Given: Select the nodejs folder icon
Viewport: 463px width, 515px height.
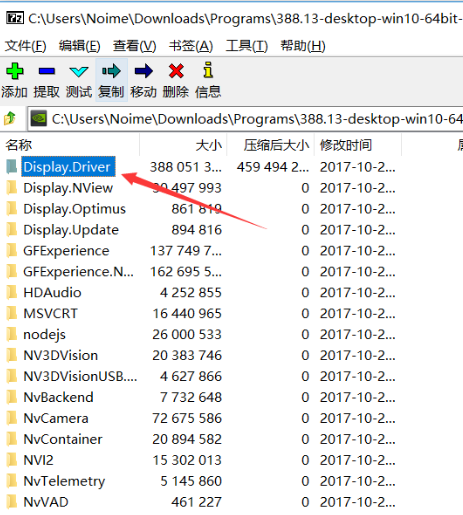Looking at the screenshot, I should [12, 334].
